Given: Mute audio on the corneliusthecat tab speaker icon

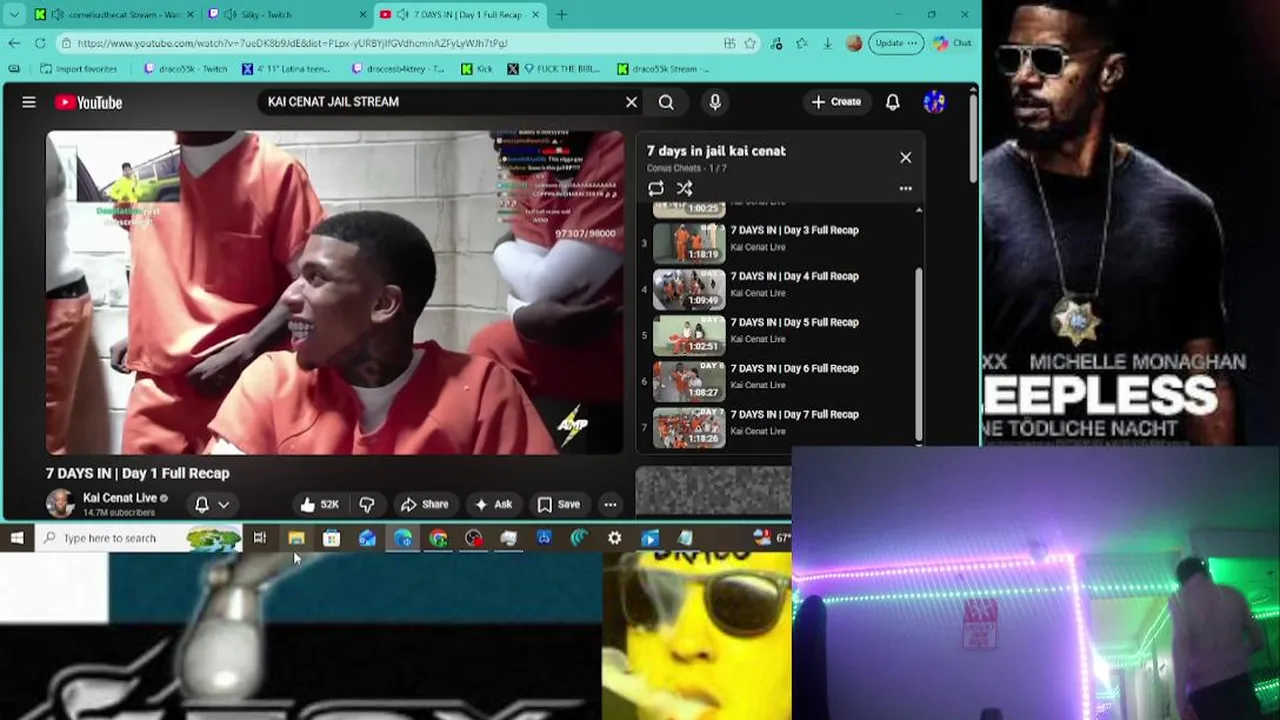Looking at the screenshot, I should pyautogui.click(x=58, y=14).
